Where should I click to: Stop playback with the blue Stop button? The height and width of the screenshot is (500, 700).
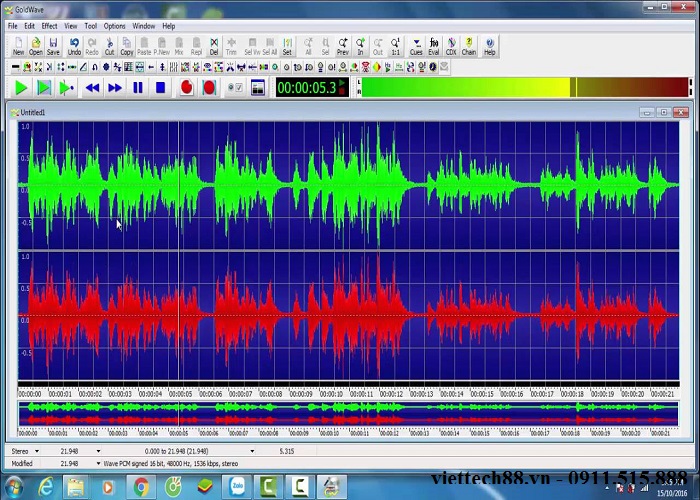(x=161, y=88)
